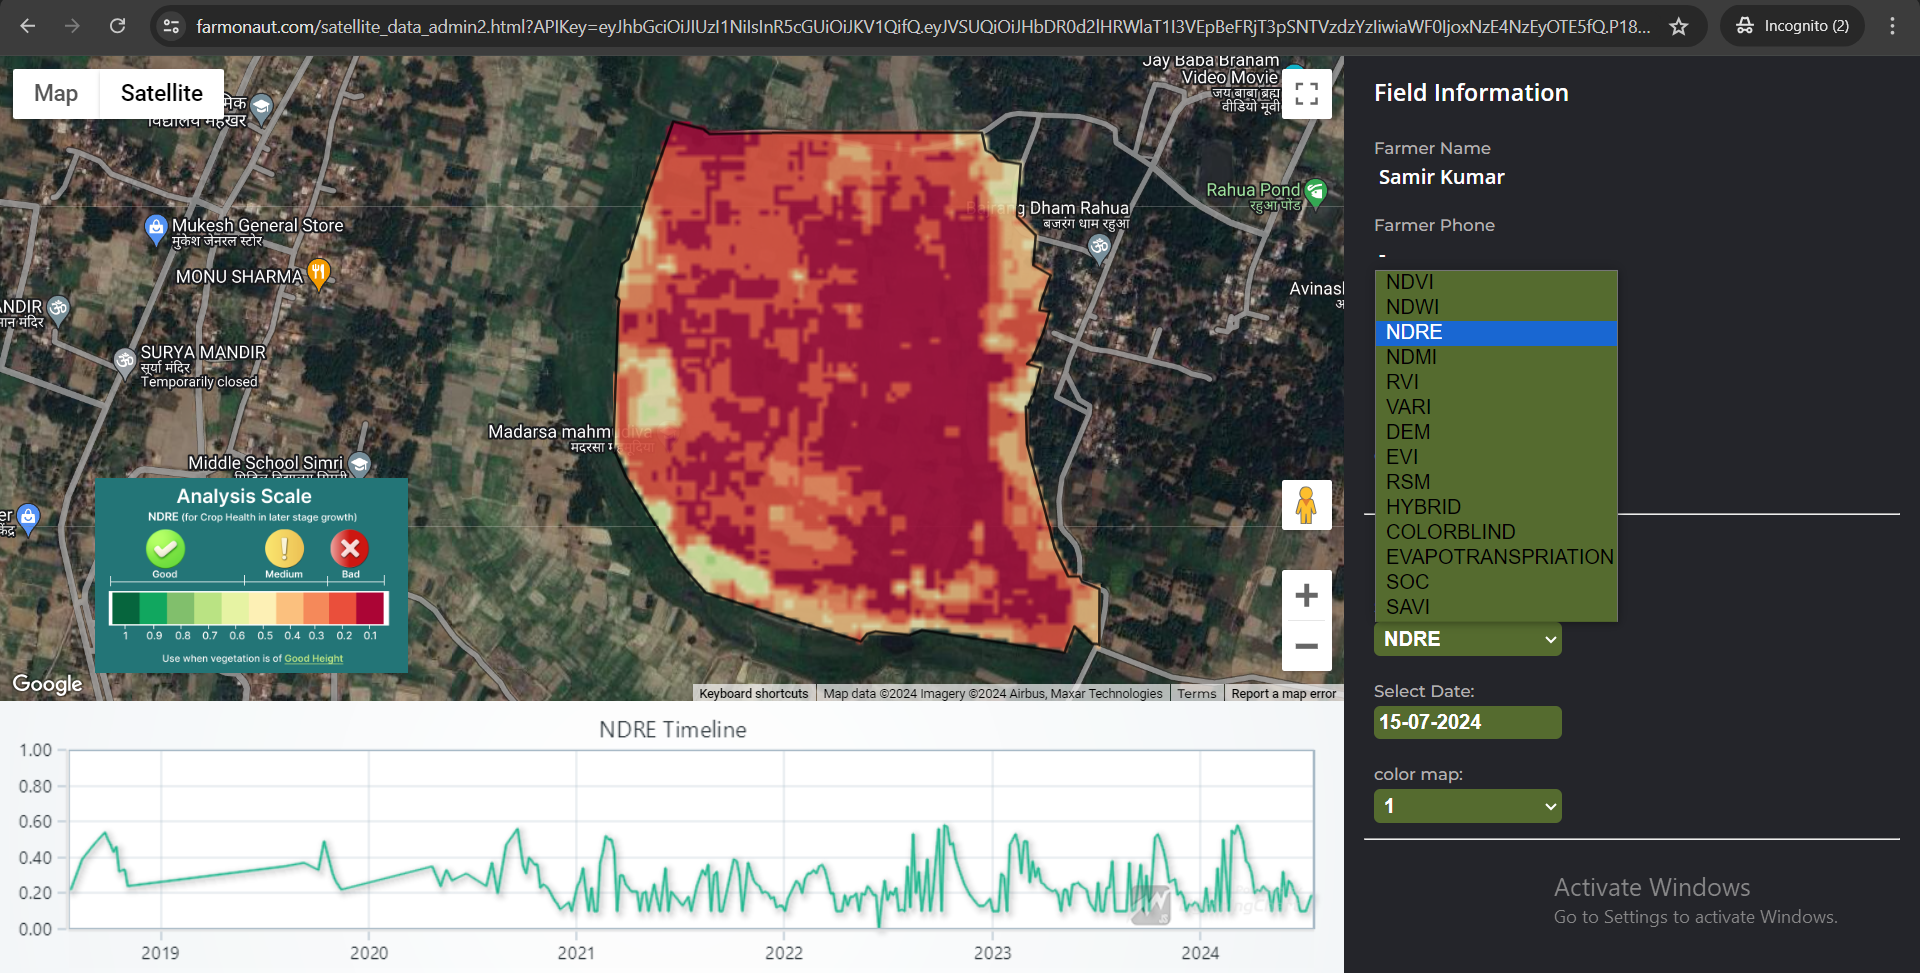Image resolution: width=1920 pixels, height=973 pixels.
Task: Click the Avinash place label on the map
Action: [x=1316, y=289]
